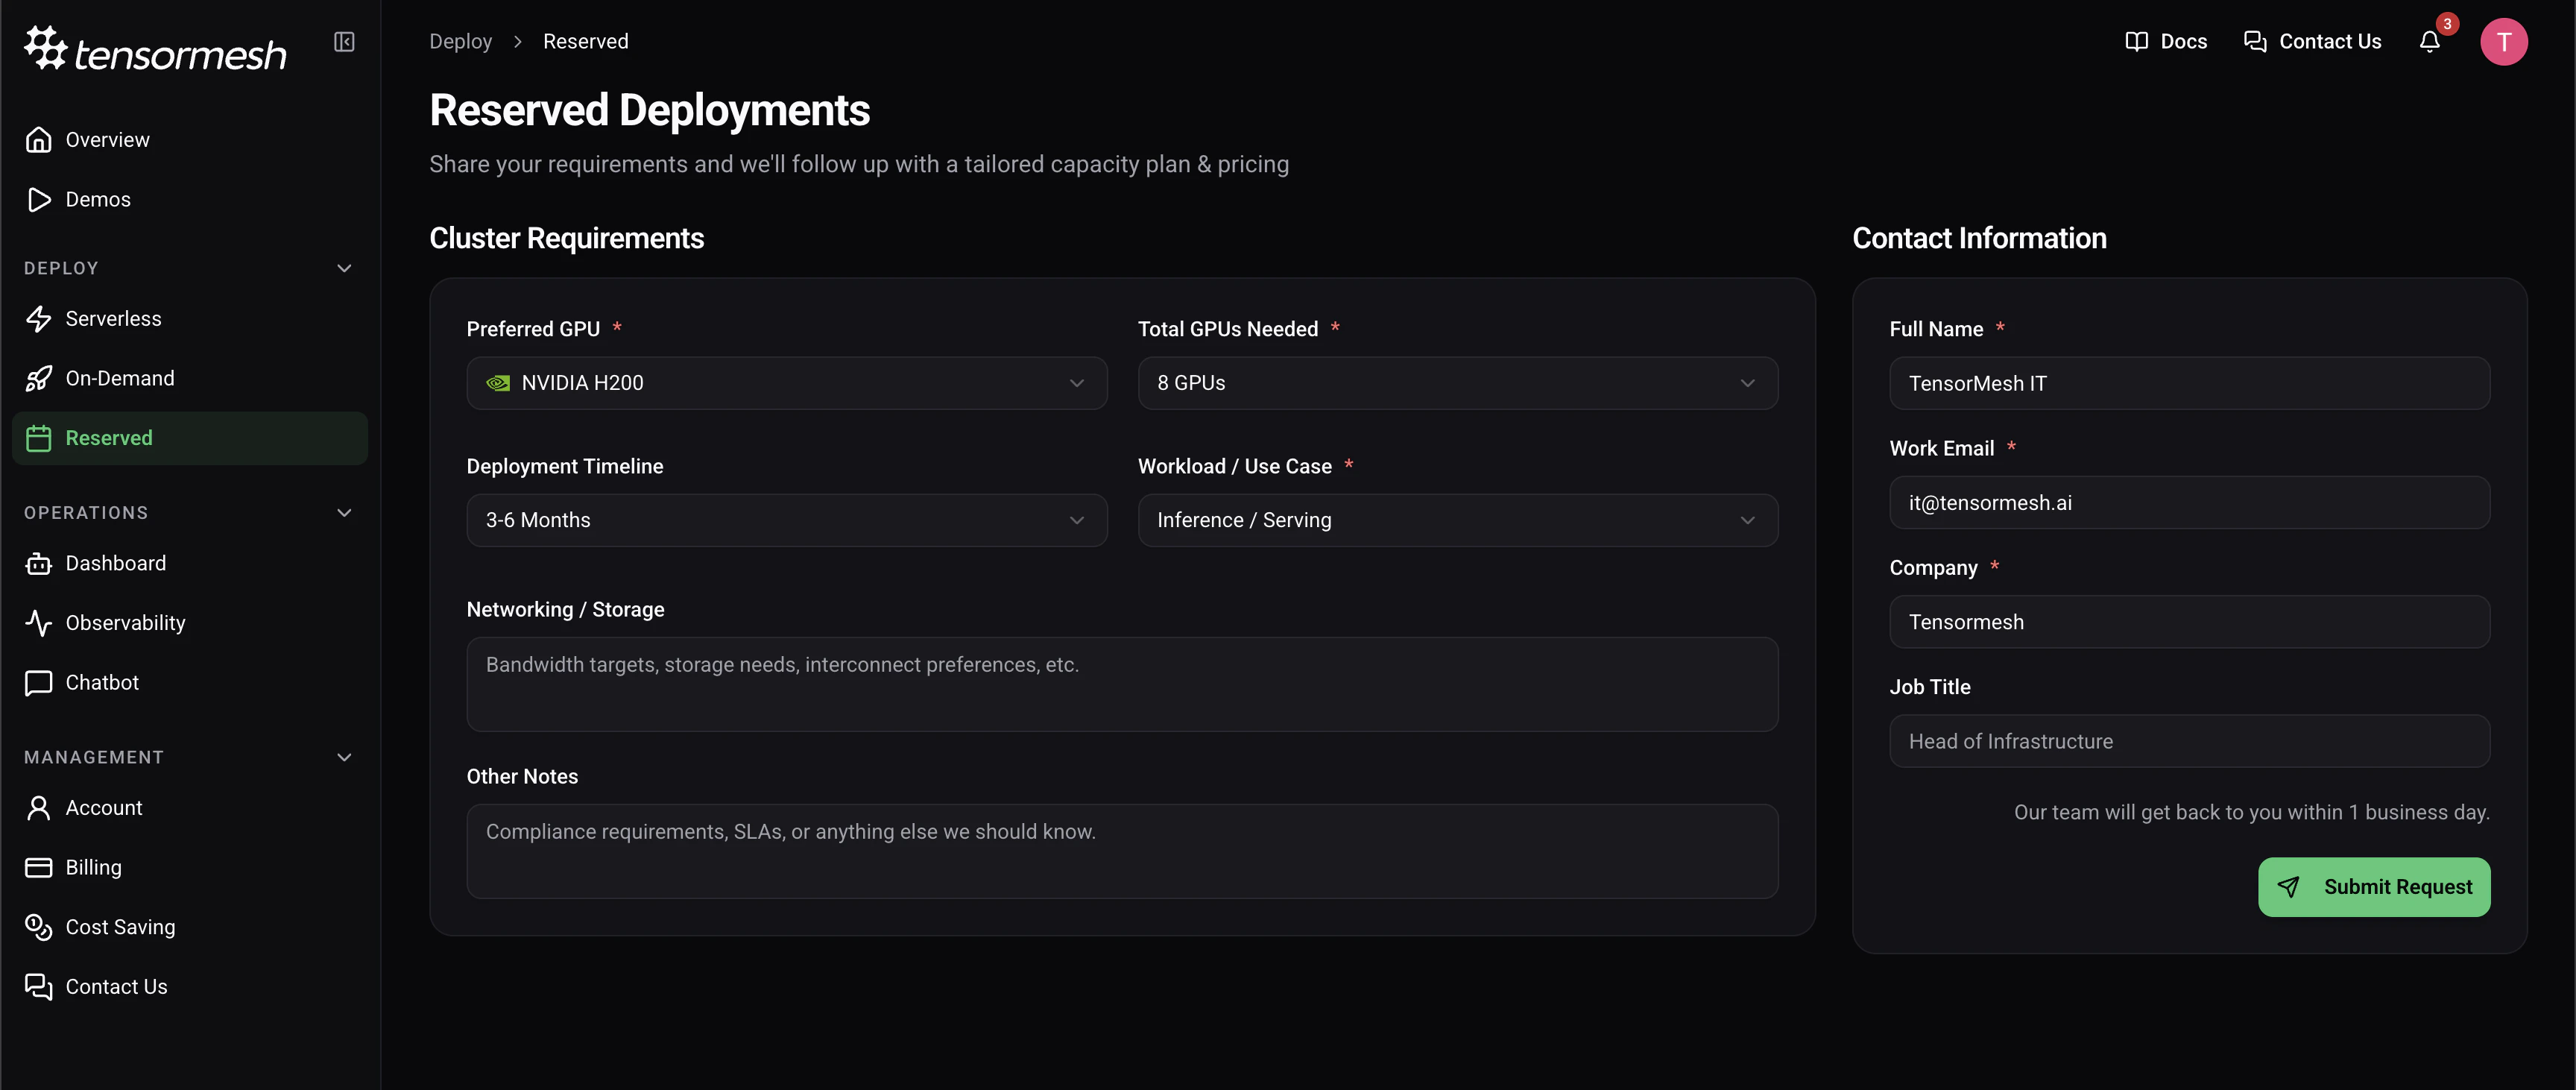Click the 'Share your requirements' subtitle text
This screenshot has width=2576, height=1090.
coord(859,164)
